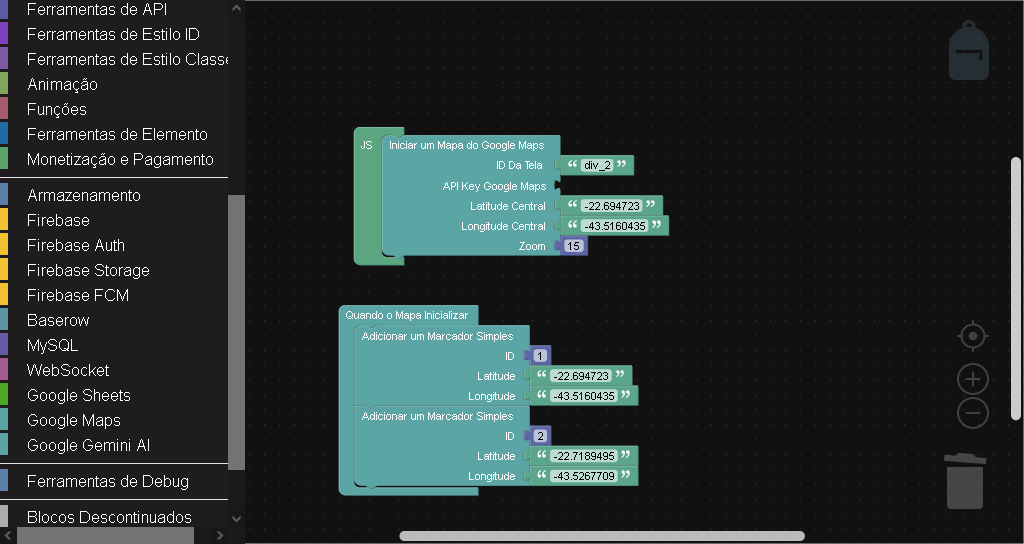The image size is (1024, 544).
Task: Click the workspace vertical scrollbar
Action: click(1016, 288)
